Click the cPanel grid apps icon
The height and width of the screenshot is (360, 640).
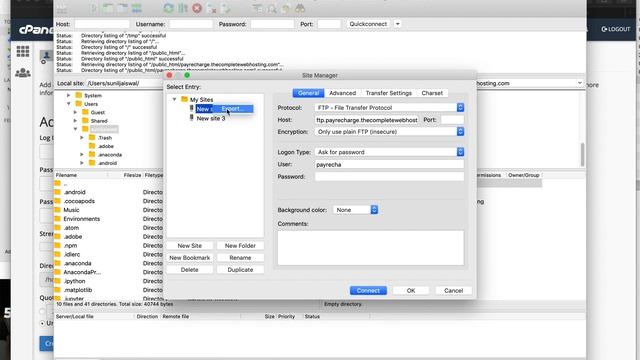click(x=23, y=51)
